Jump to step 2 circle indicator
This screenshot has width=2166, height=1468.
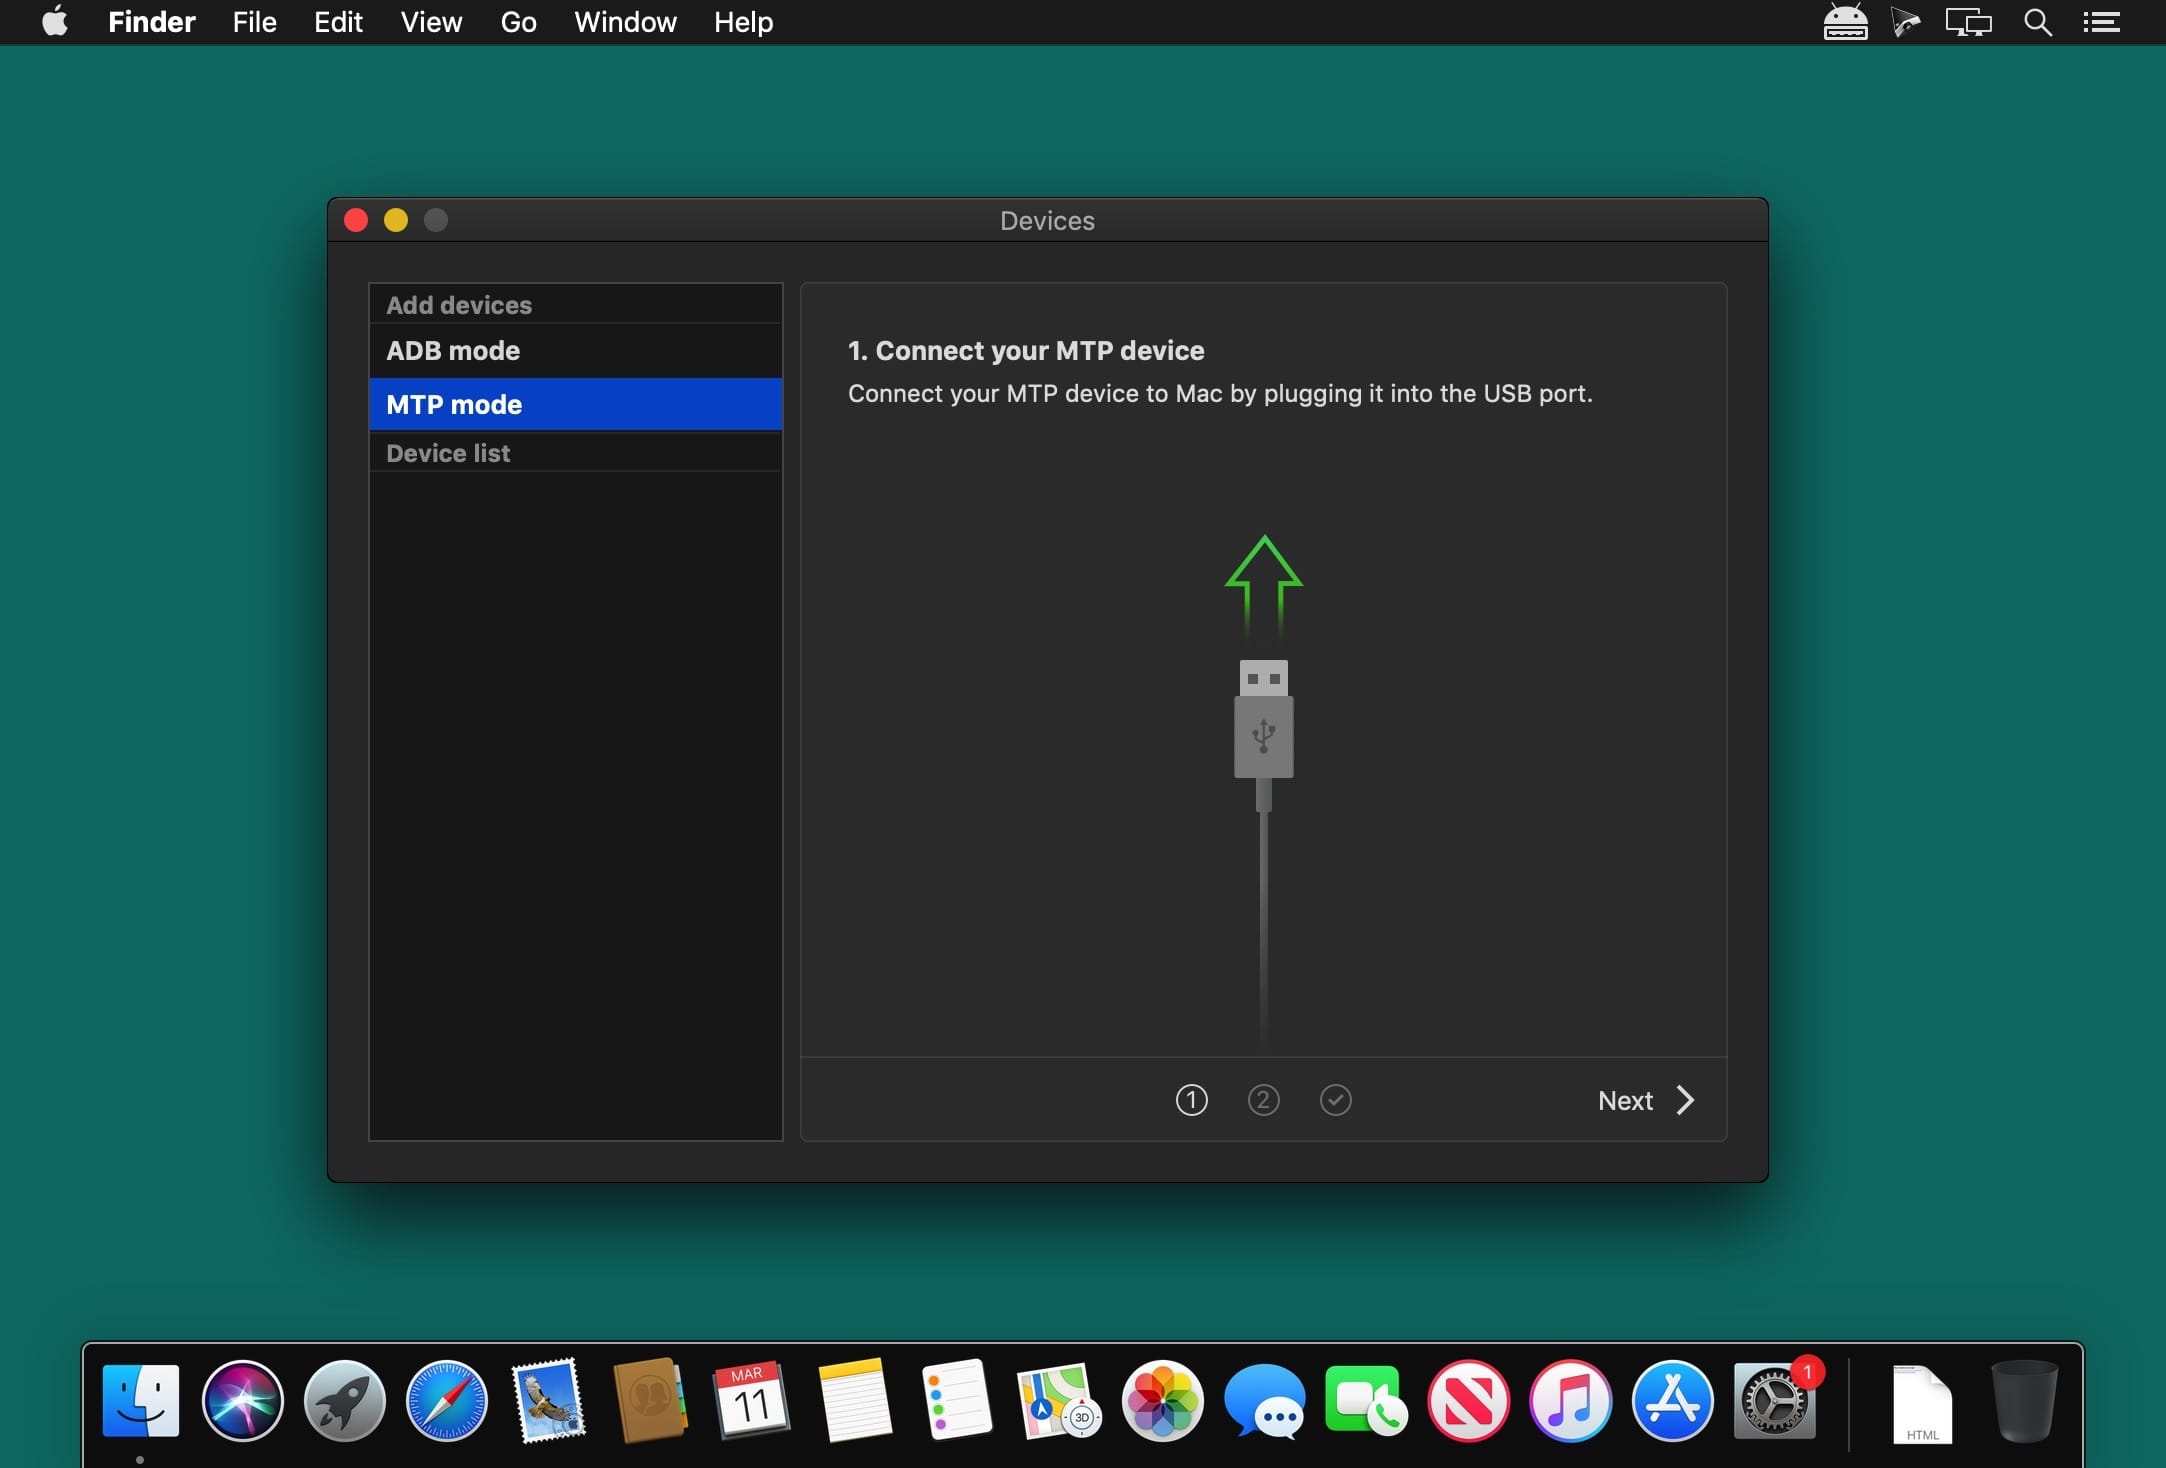1263,1100
